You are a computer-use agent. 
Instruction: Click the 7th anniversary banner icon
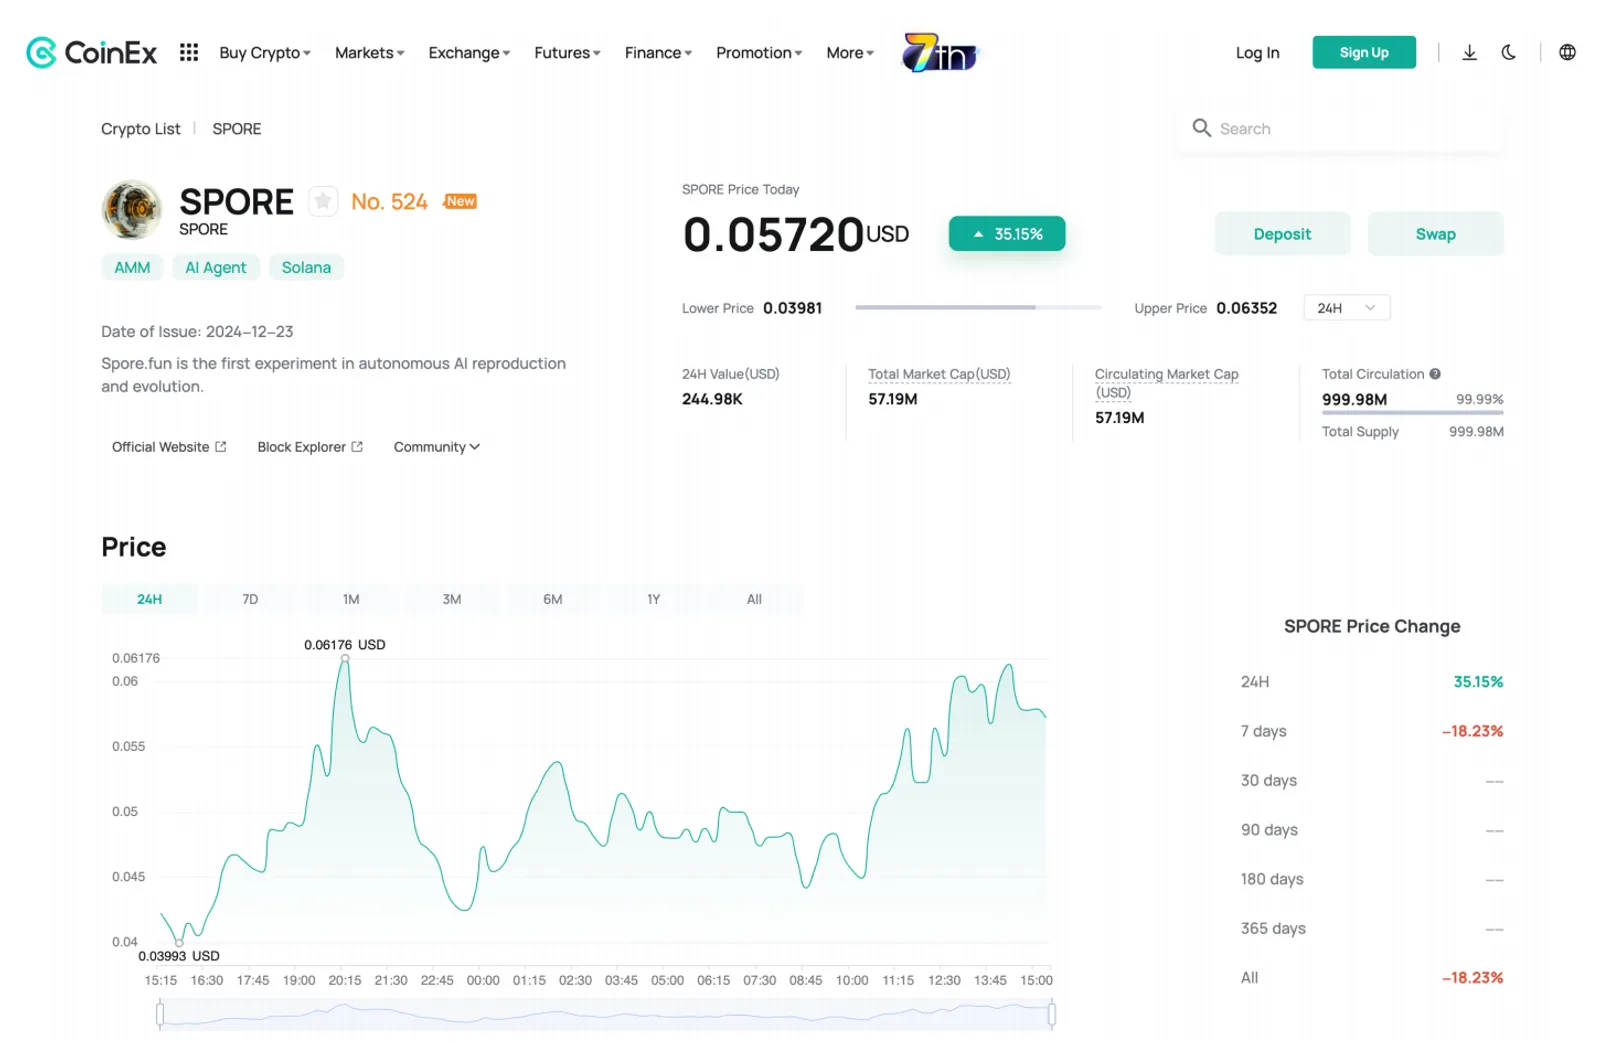pyautogui.click(x=939, y=53)
